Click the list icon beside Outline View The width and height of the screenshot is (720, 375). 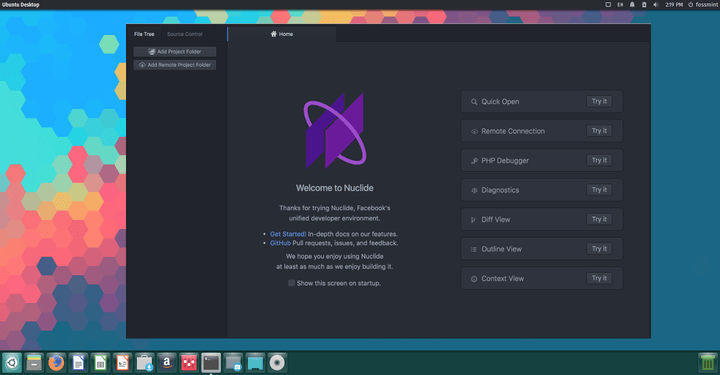coord(473,249)
